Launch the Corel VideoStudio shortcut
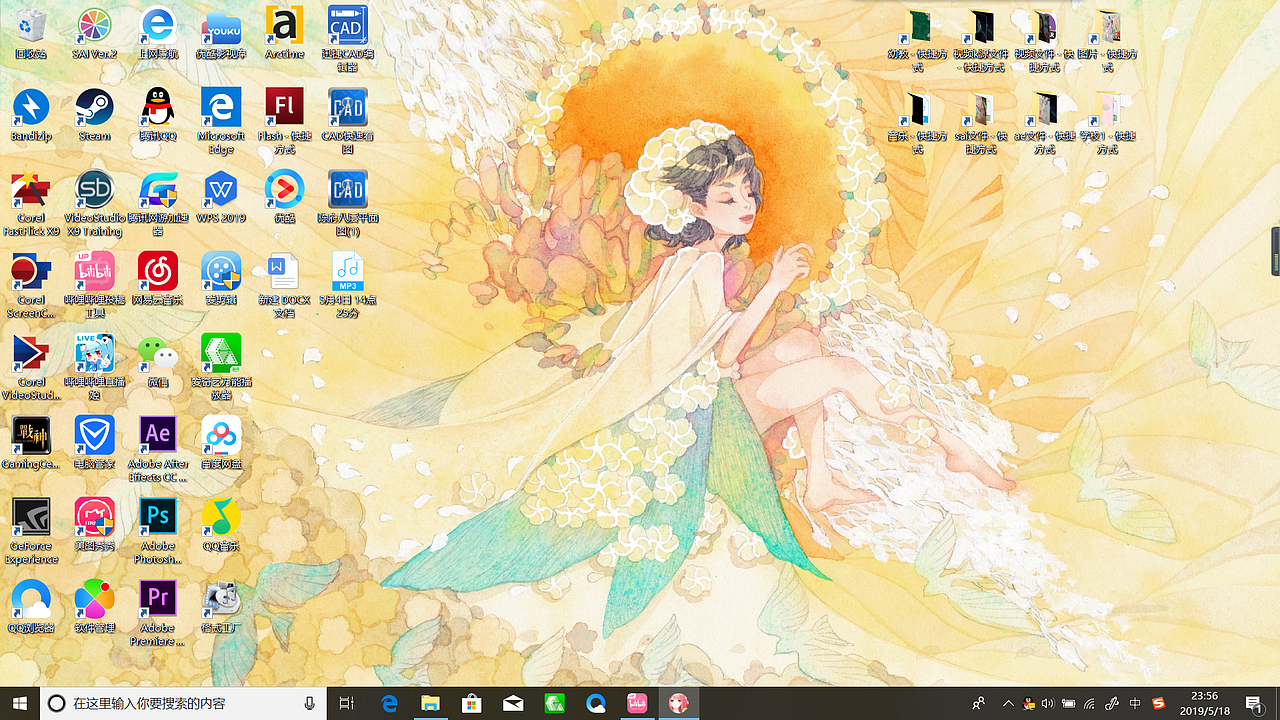The height and width of the screenshot is (720, 1280). [31, 368]
